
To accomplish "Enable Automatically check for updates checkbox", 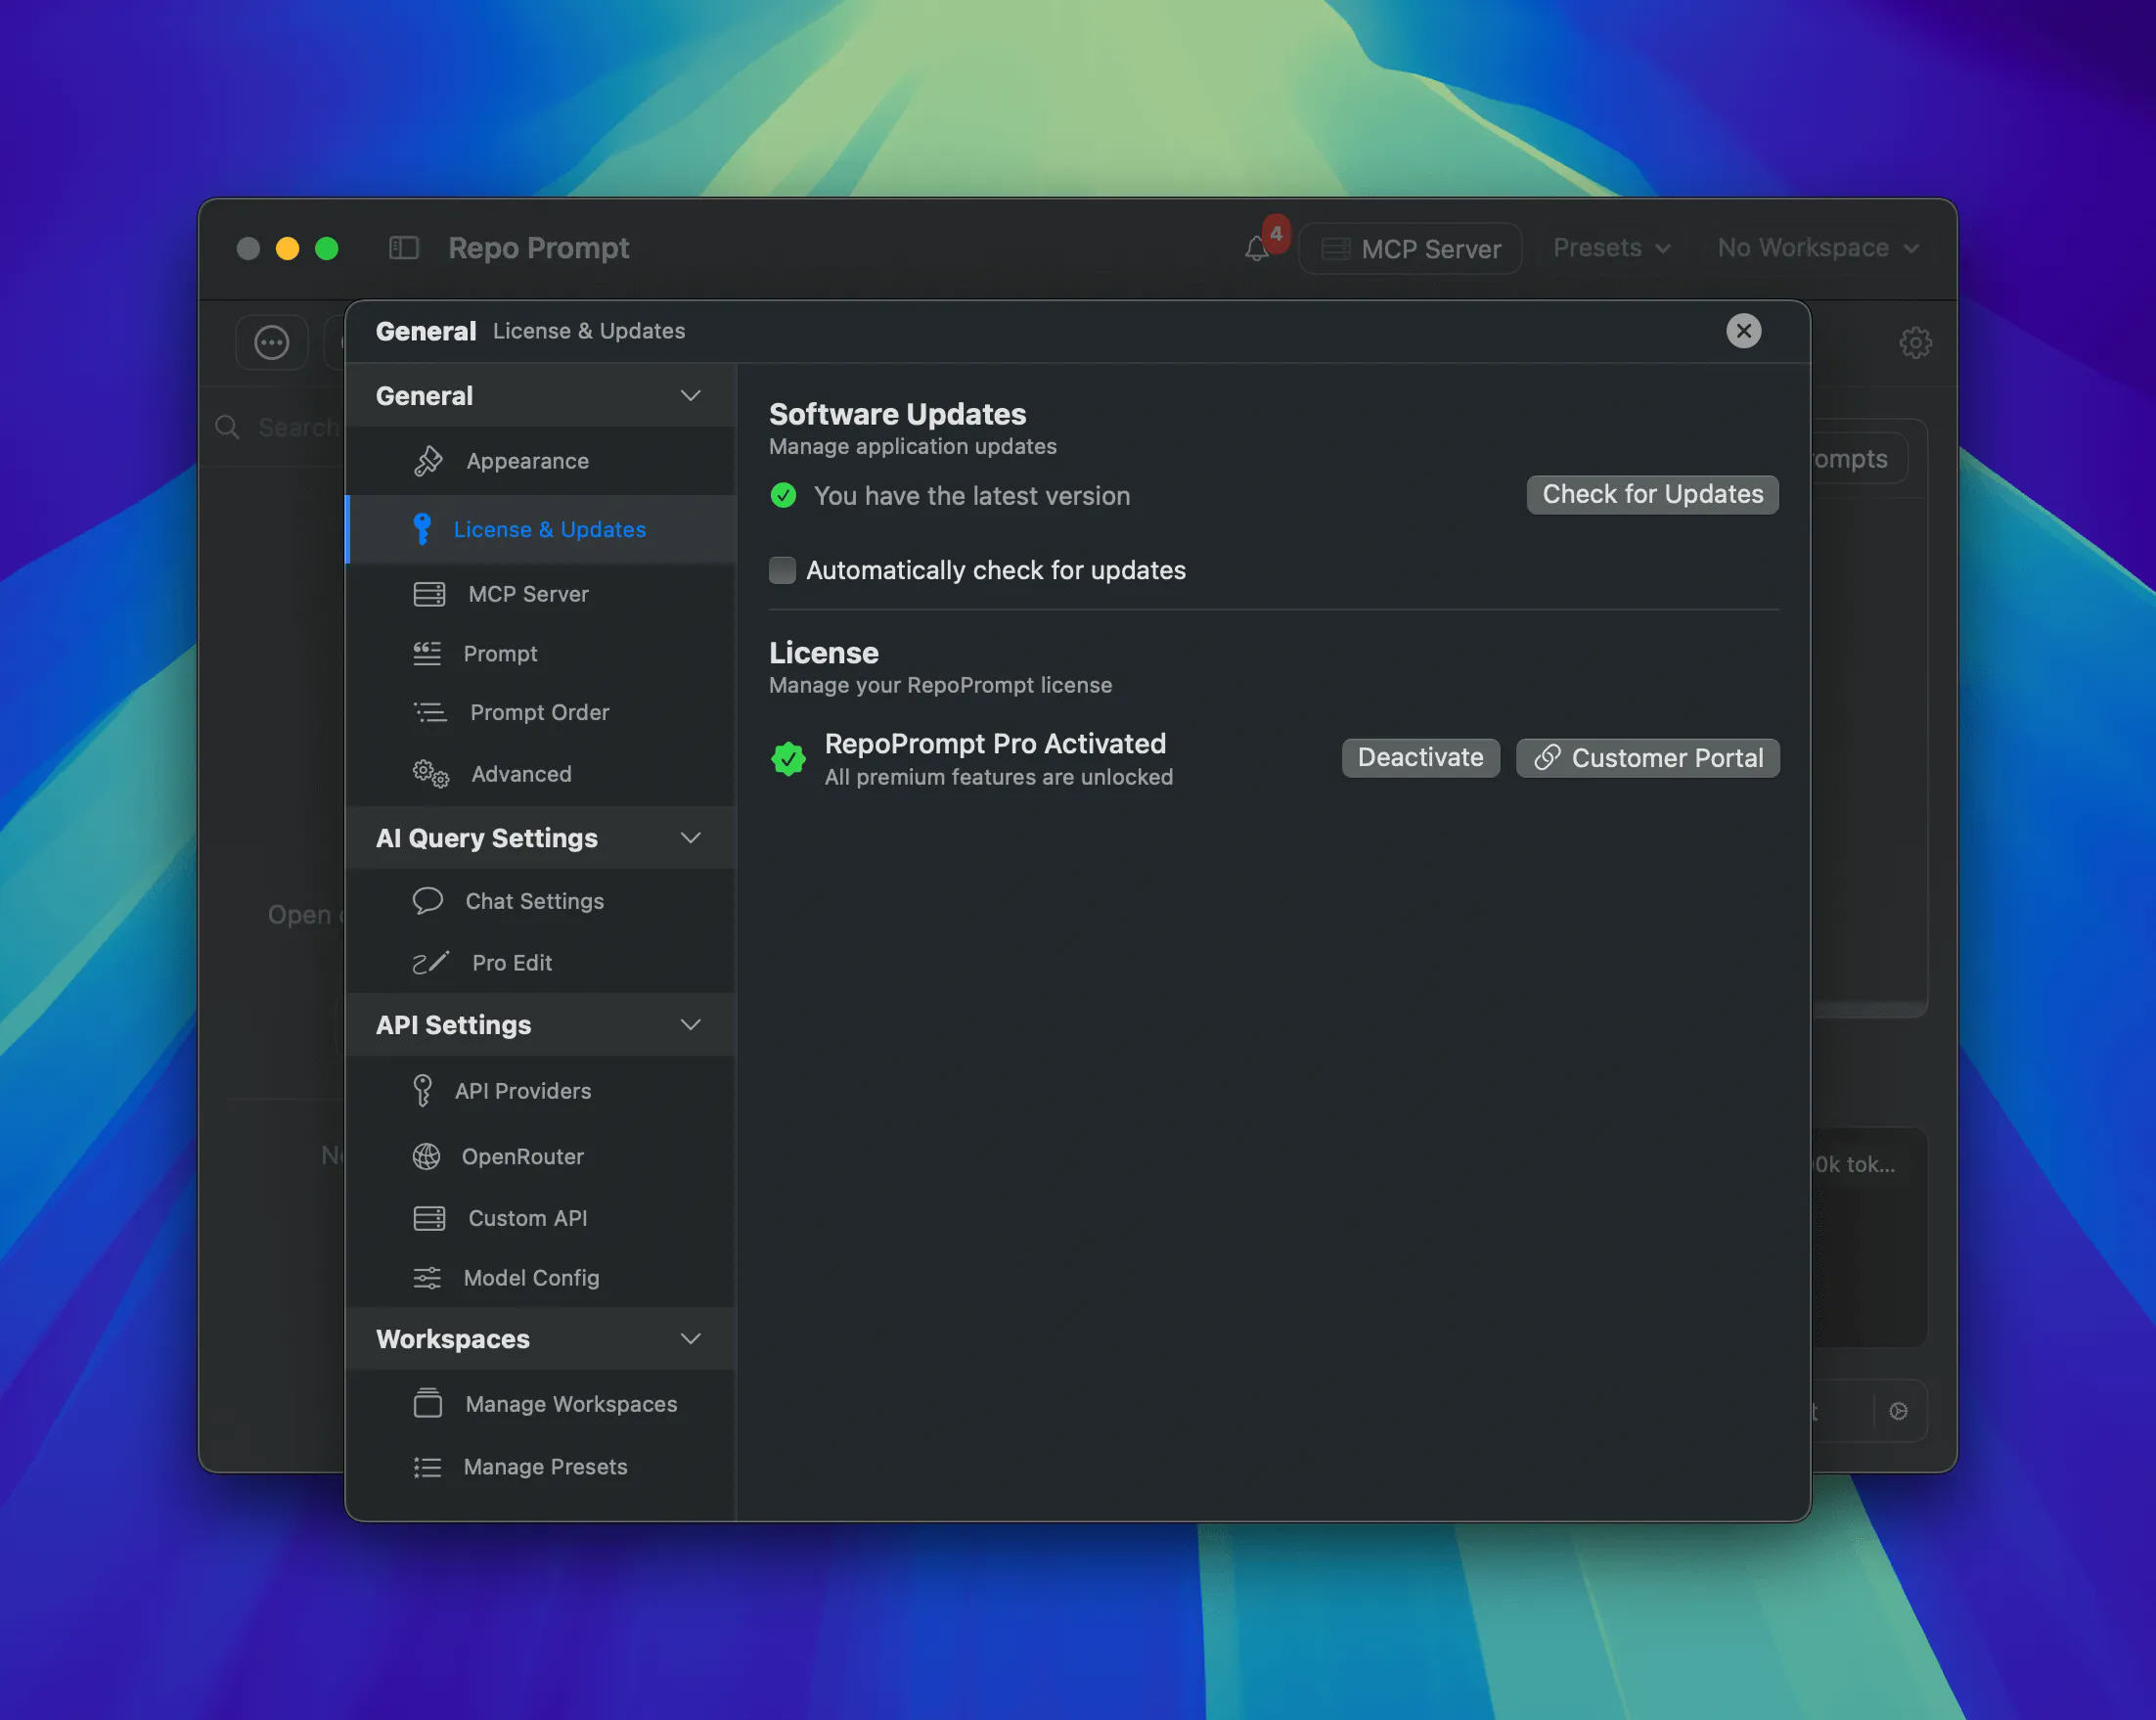I will click(x=782, y=570).
